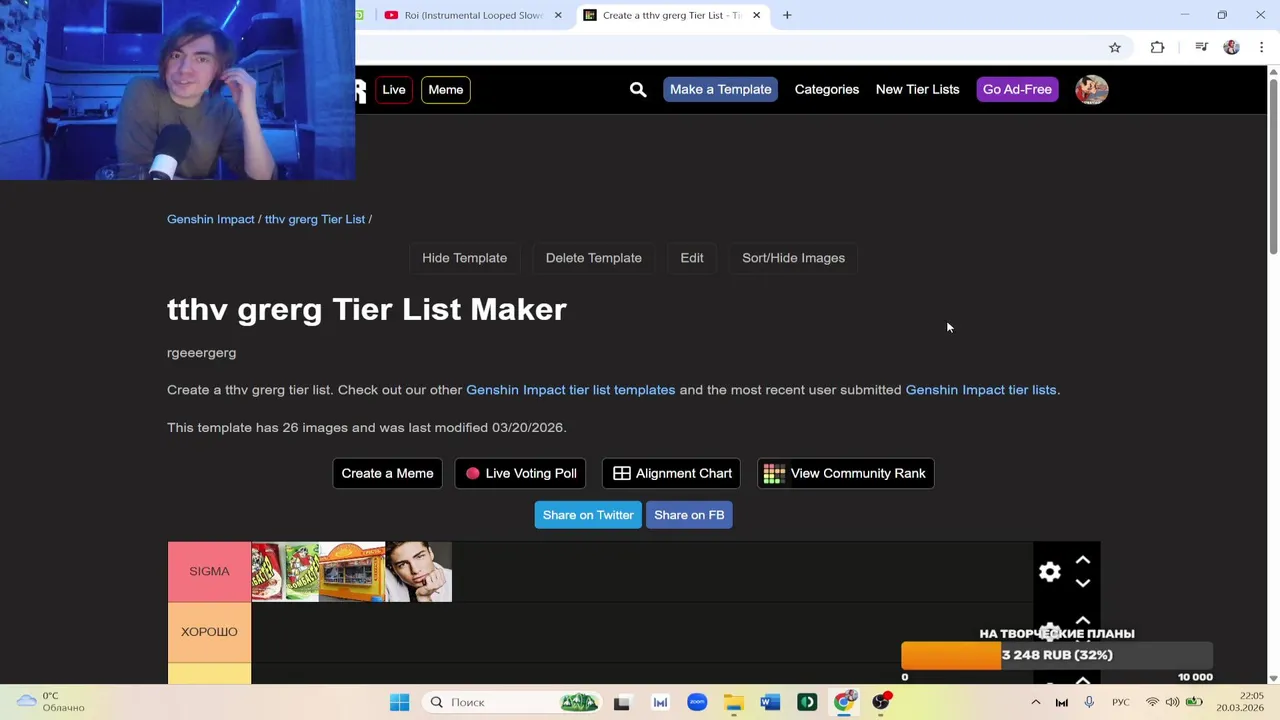1280x720 pixels.
Task: Open a new browser tab with plus
Action: tap(787, 15)
